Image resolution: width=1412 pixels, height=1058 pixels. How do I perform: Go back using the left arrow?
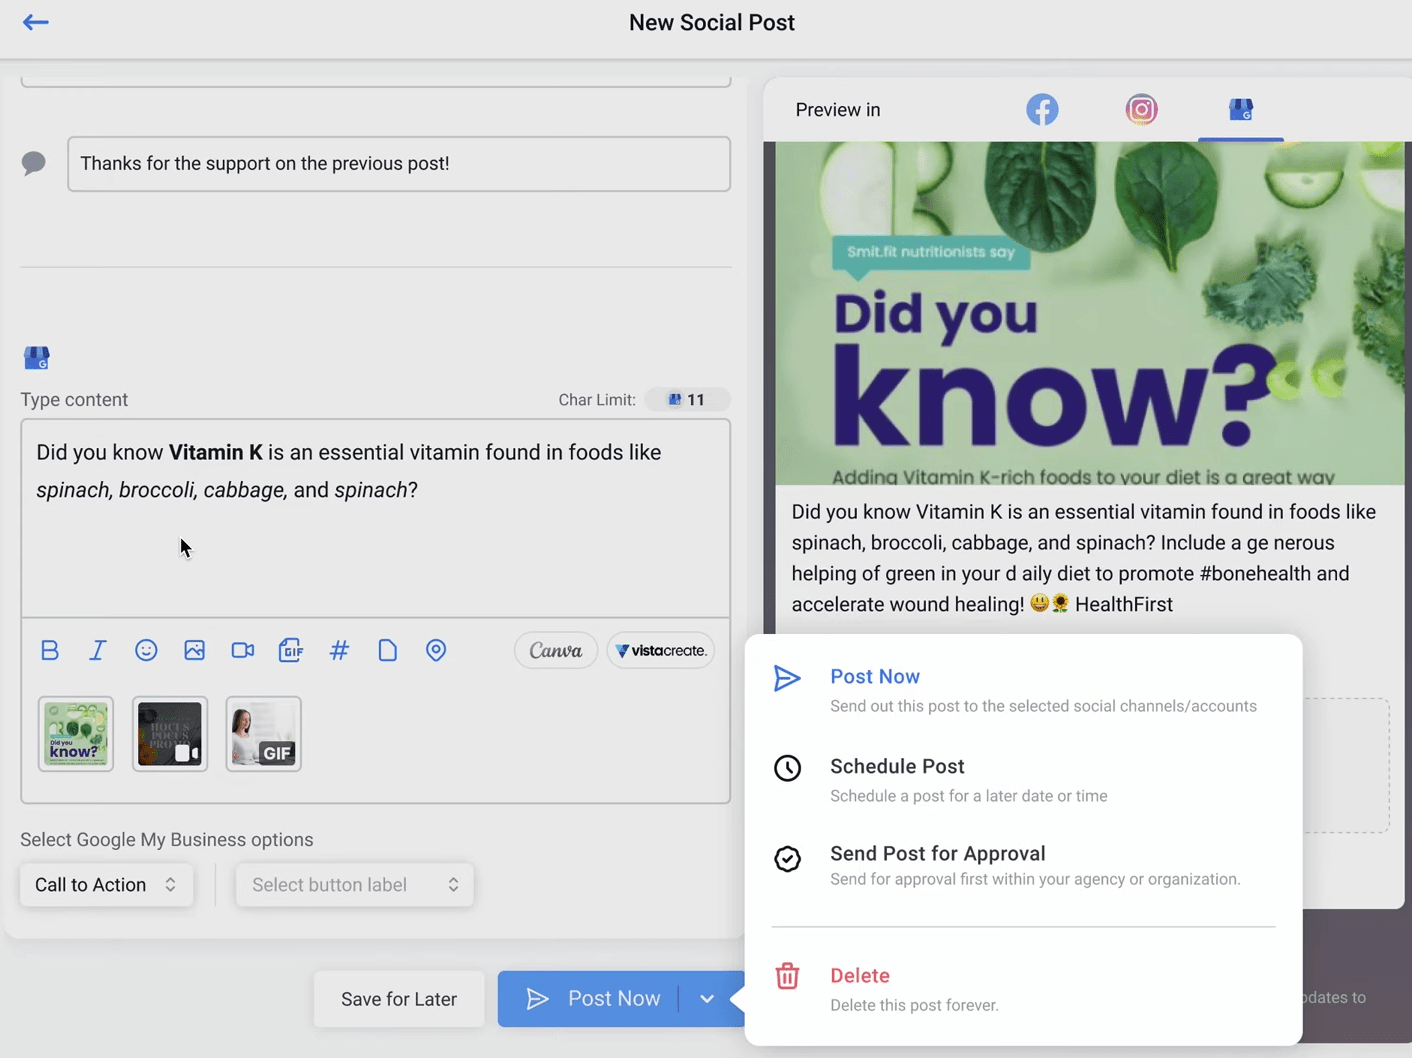pos(36,22)
